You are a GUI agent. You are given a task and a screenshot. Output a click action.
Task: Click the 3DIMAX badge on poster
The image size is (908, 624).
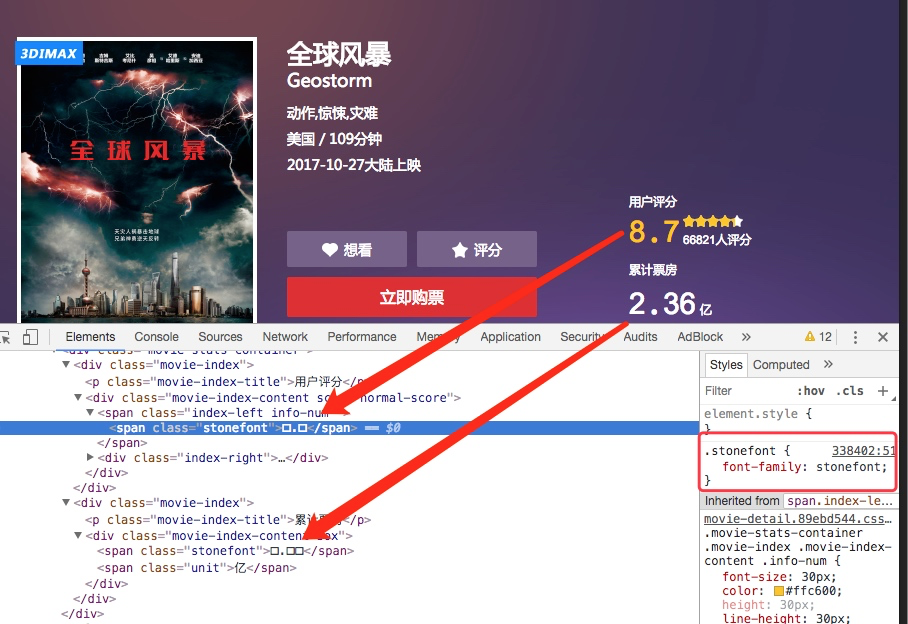click(49, 54)
